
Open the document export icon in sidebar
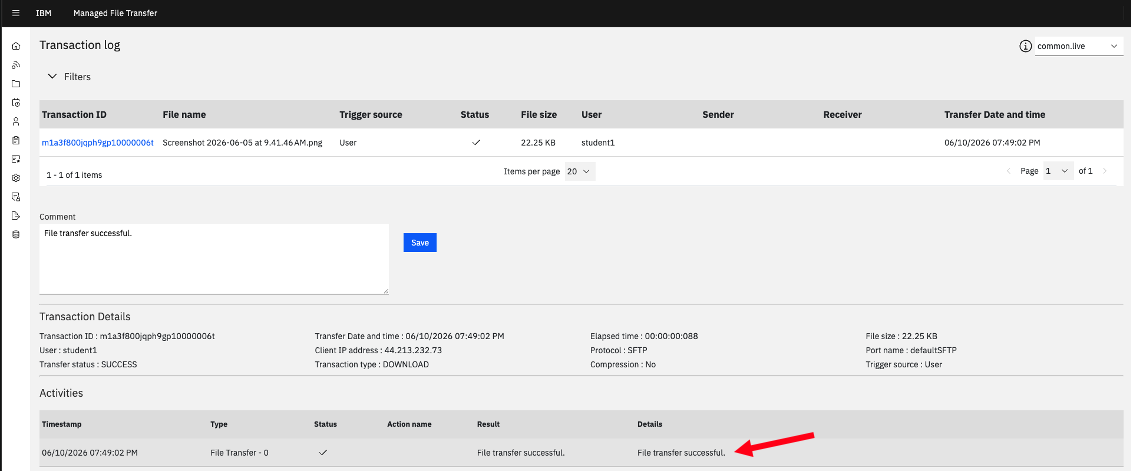(x=16, y=215)
